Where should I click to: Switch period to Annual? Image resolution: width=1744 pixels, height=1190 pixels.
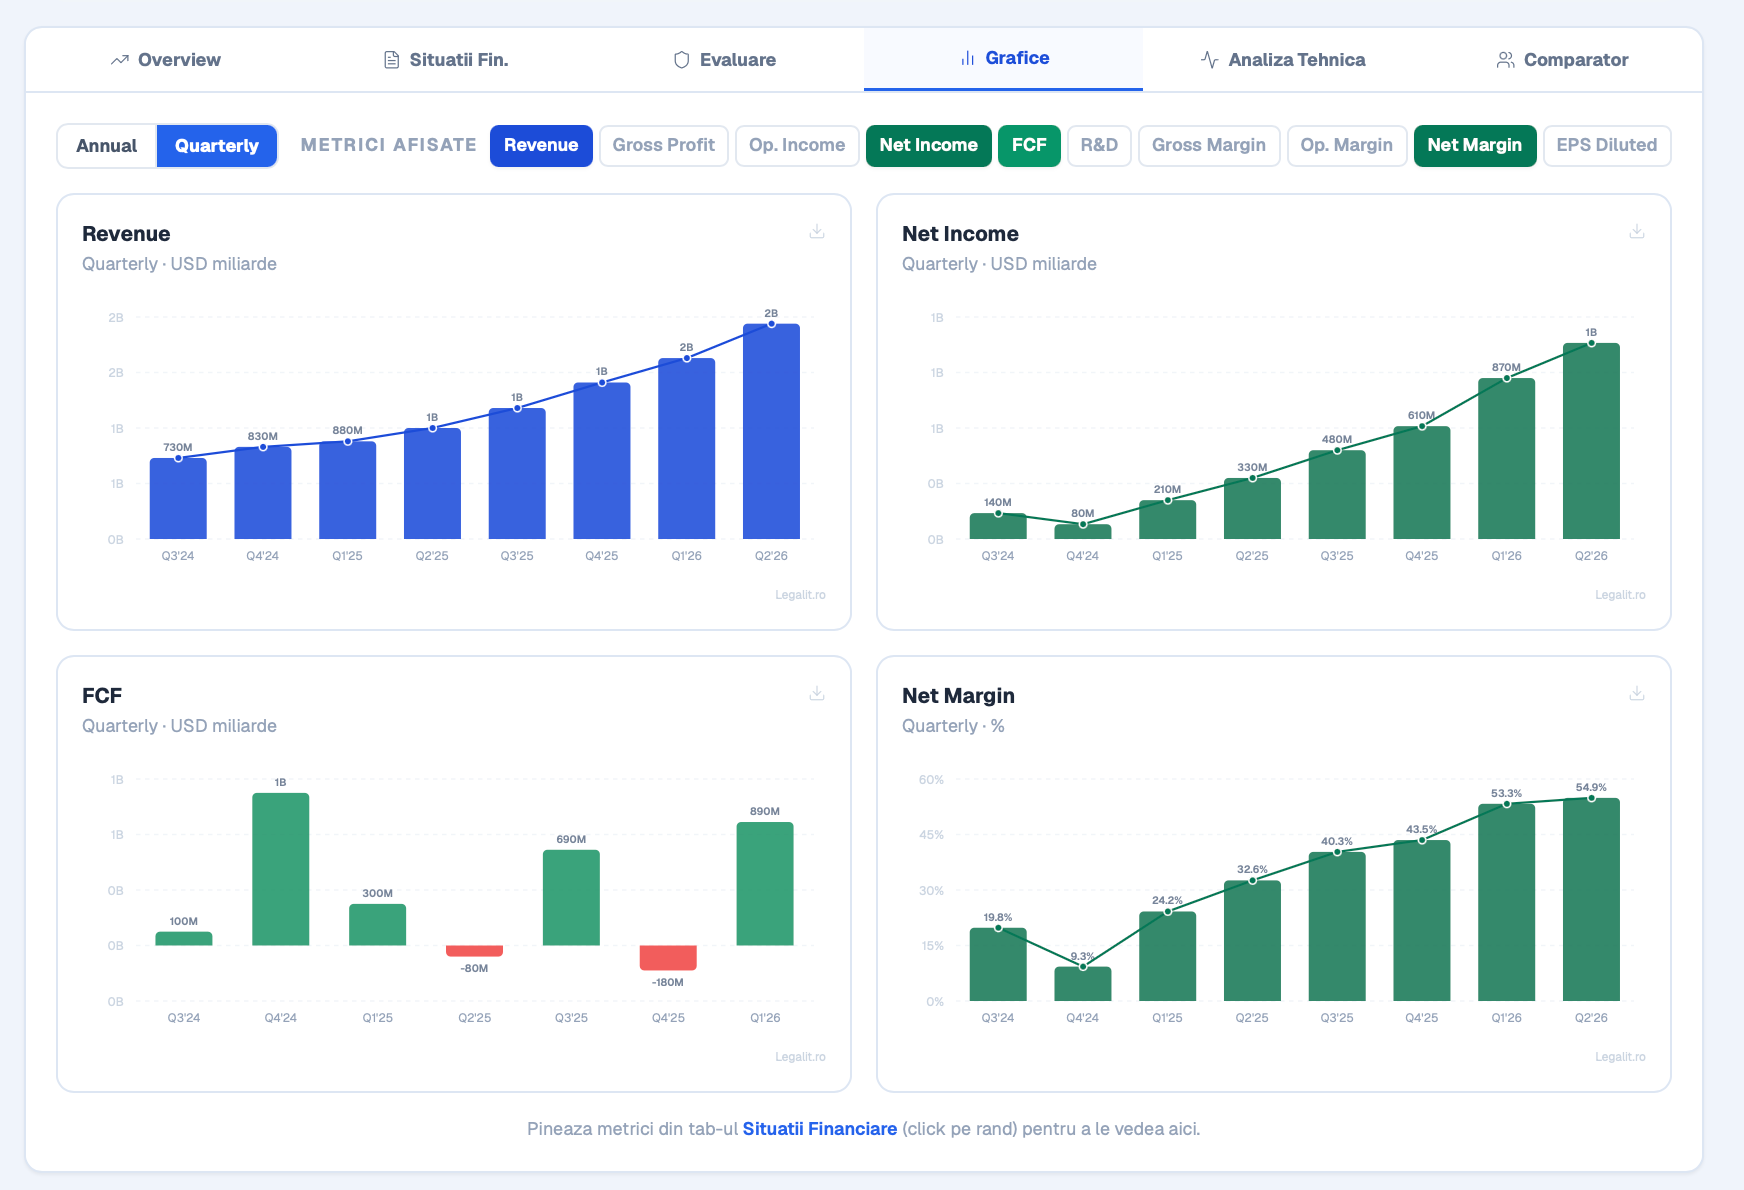point(107,146)
